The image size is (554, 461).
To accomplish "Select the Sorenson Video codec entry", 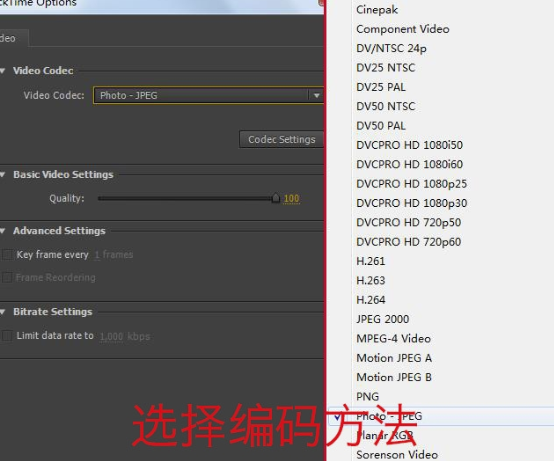I will (x=397, y=455).
